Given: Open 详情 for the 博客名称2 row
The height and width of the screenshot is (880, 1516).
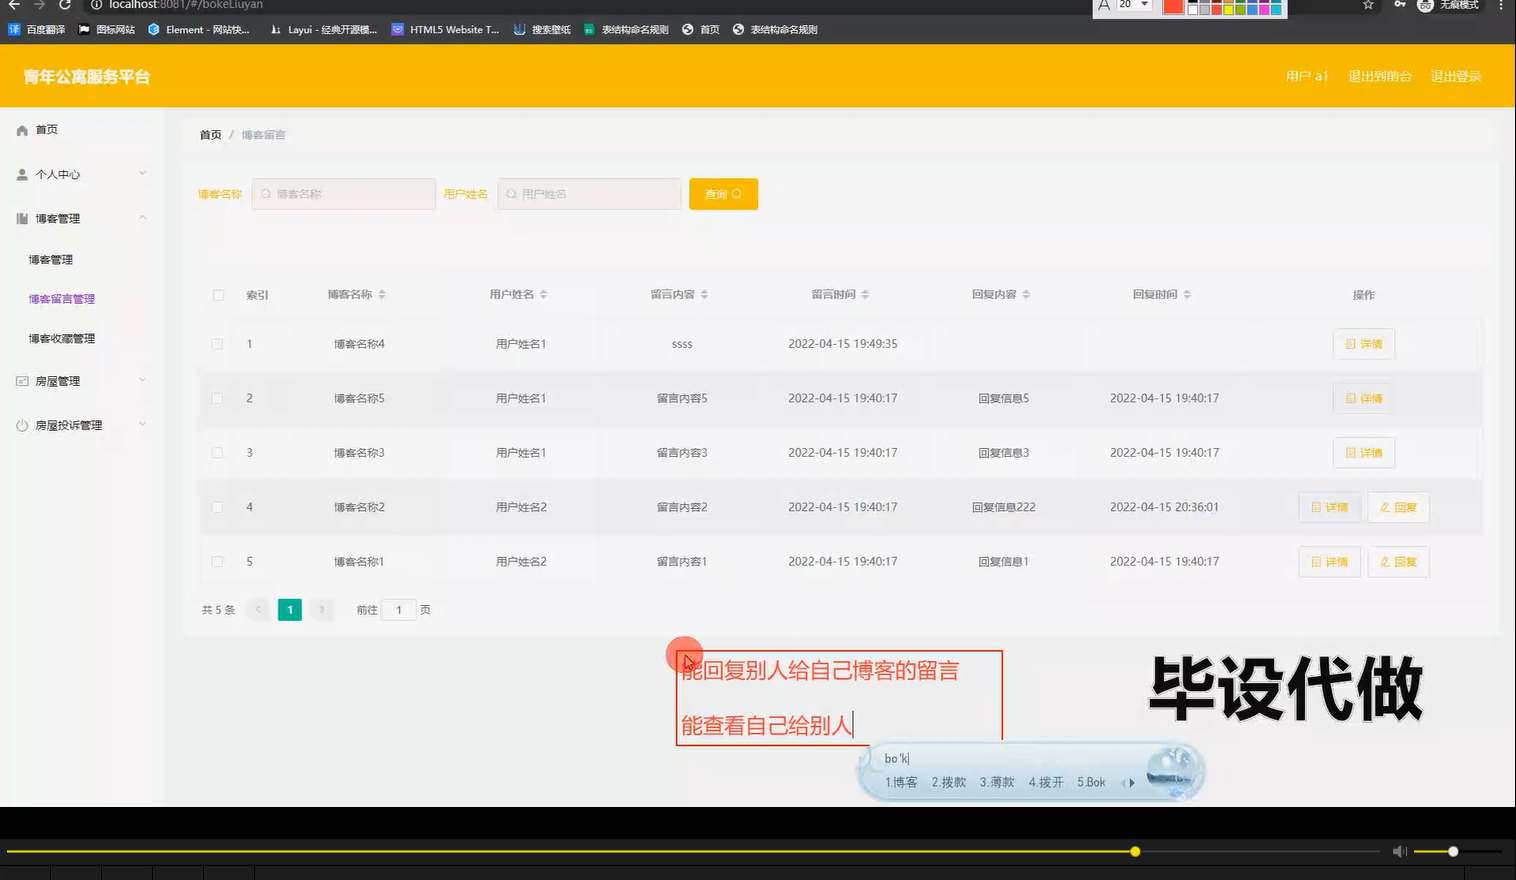Looking at the screenshot, I should tap(1330, 507).
